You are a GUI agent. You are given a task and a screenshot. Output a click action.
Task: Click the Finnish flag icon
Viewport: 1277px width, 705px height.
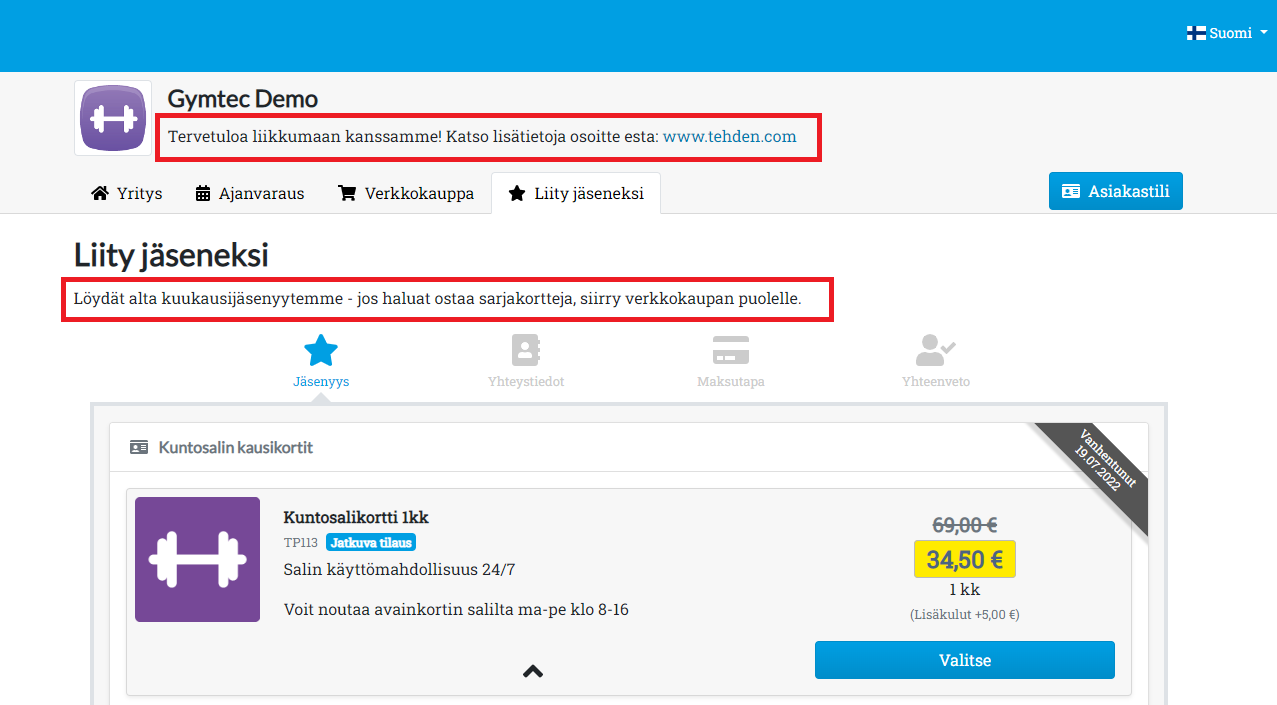[x=1196, y=33]
